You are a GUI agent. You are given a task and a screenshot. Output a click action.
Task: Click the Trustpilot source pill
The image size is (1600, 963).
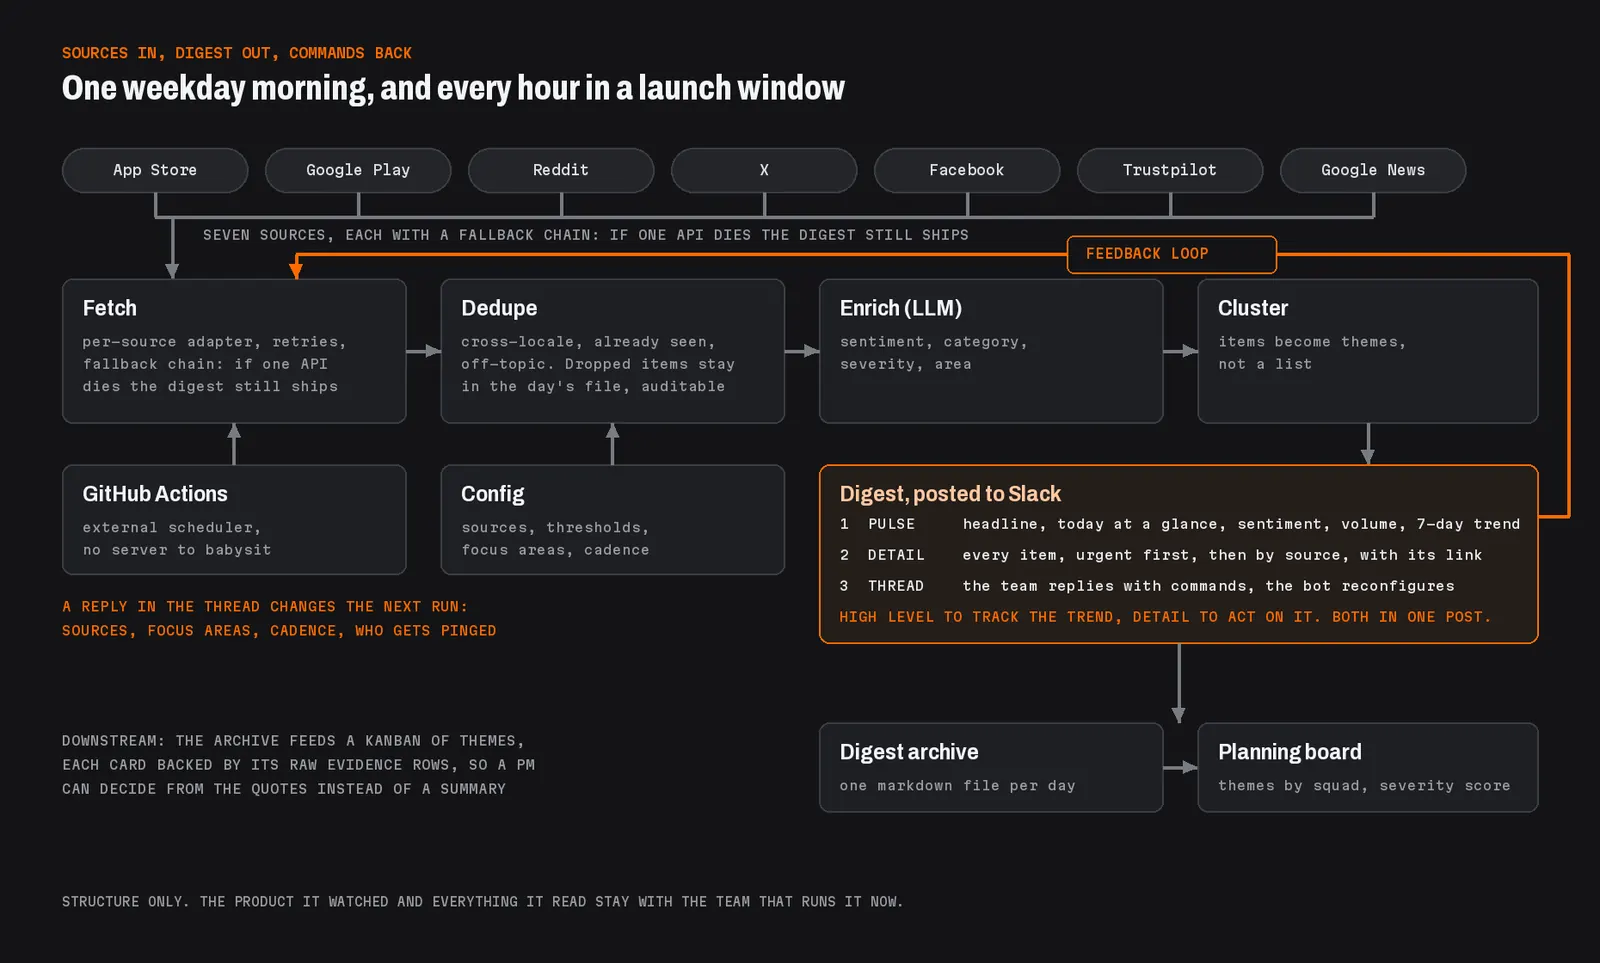click(1170, 170)
